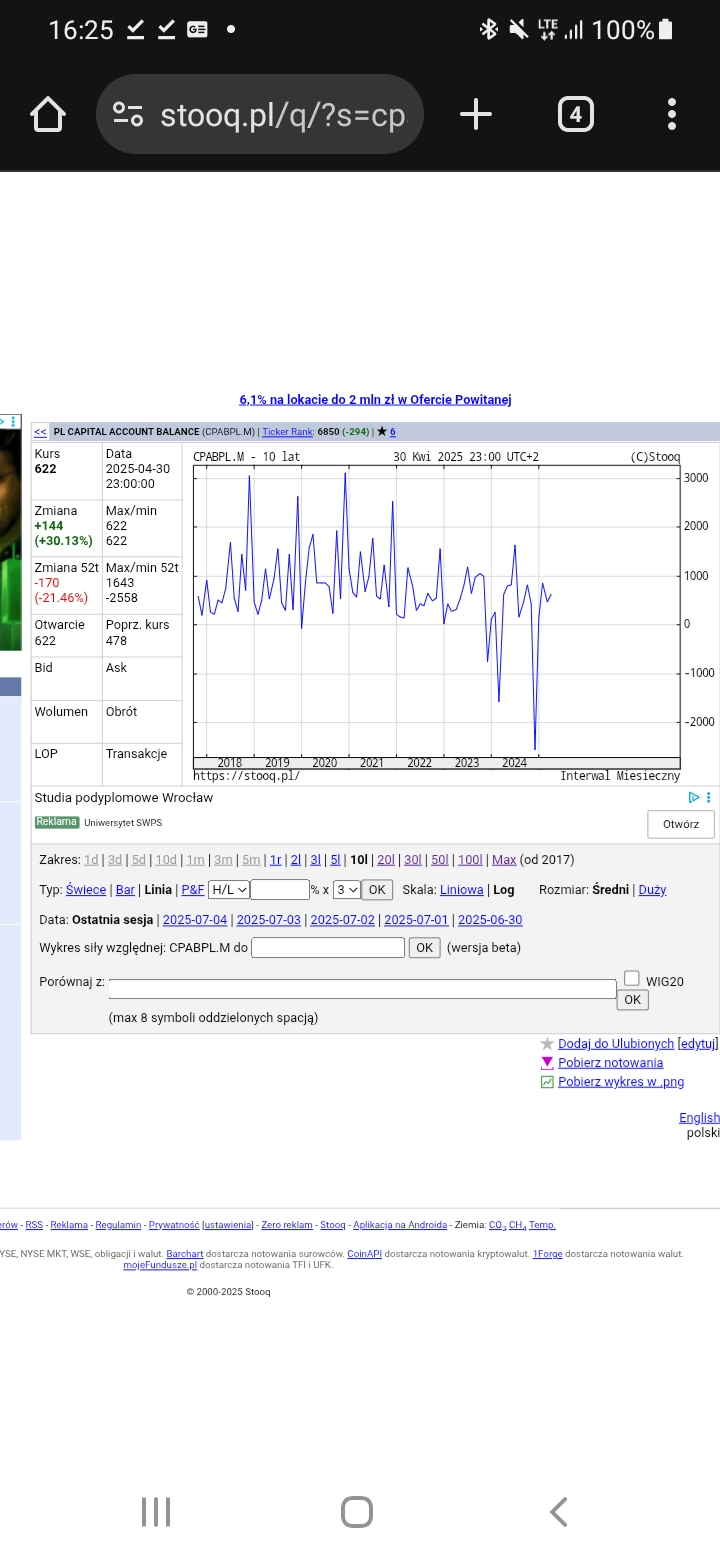Switch language to English
This screenshot has height=1560, width=720.
click(699, 1118)
